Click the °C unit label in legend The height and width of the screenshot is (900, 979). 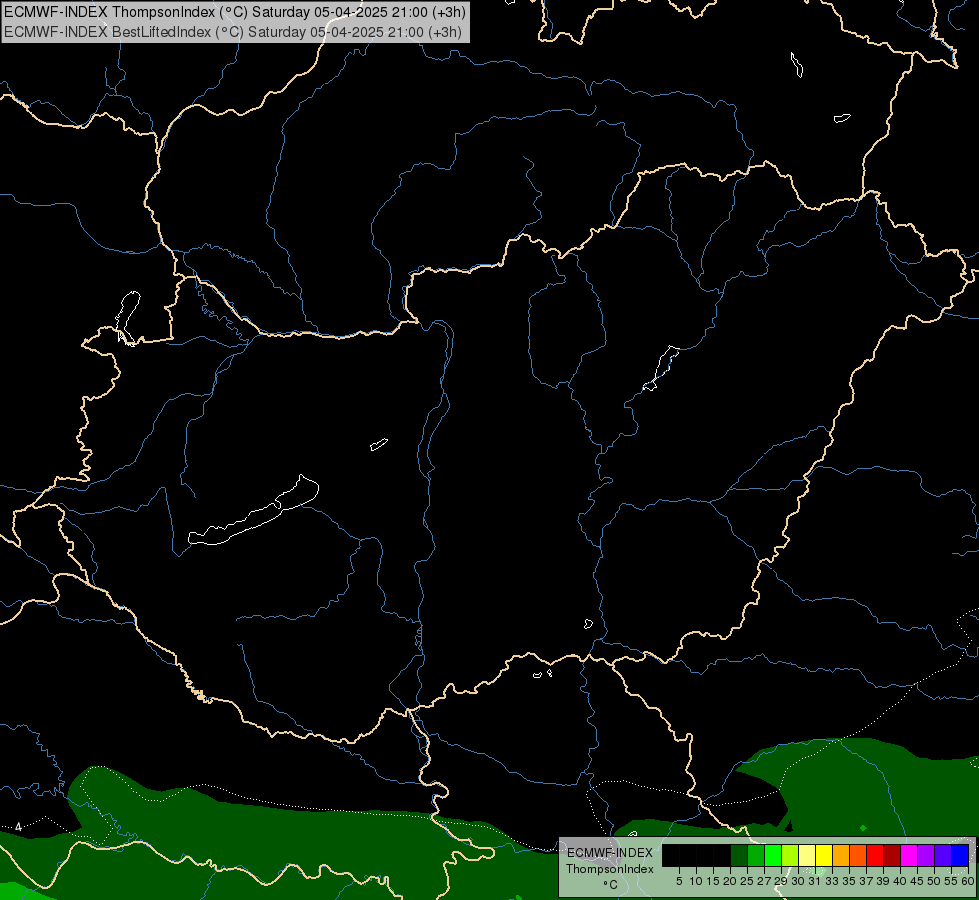tap(611, 885)
